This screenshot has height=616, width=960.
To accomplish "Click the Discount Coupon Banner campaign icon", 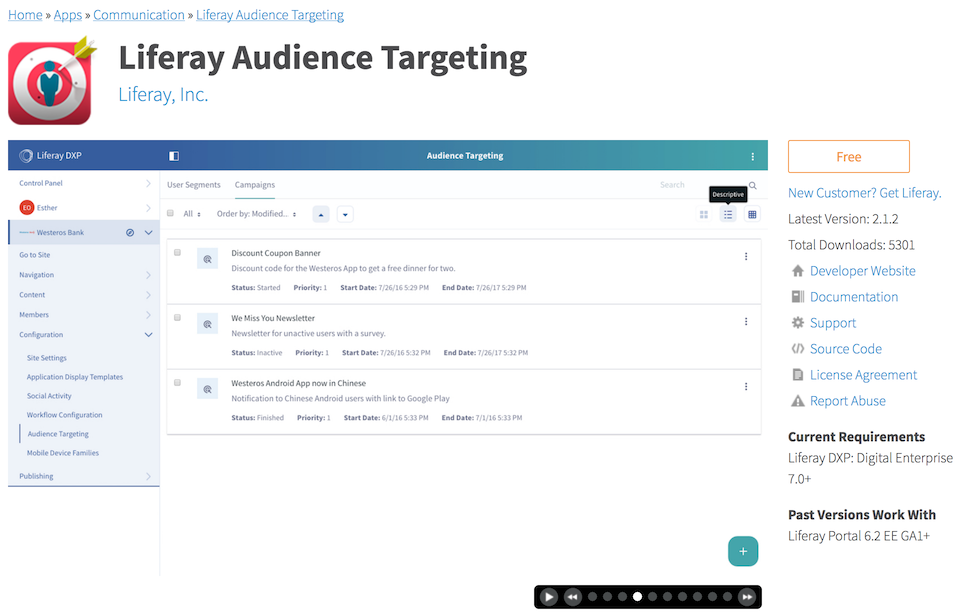I will click(208, 259).
